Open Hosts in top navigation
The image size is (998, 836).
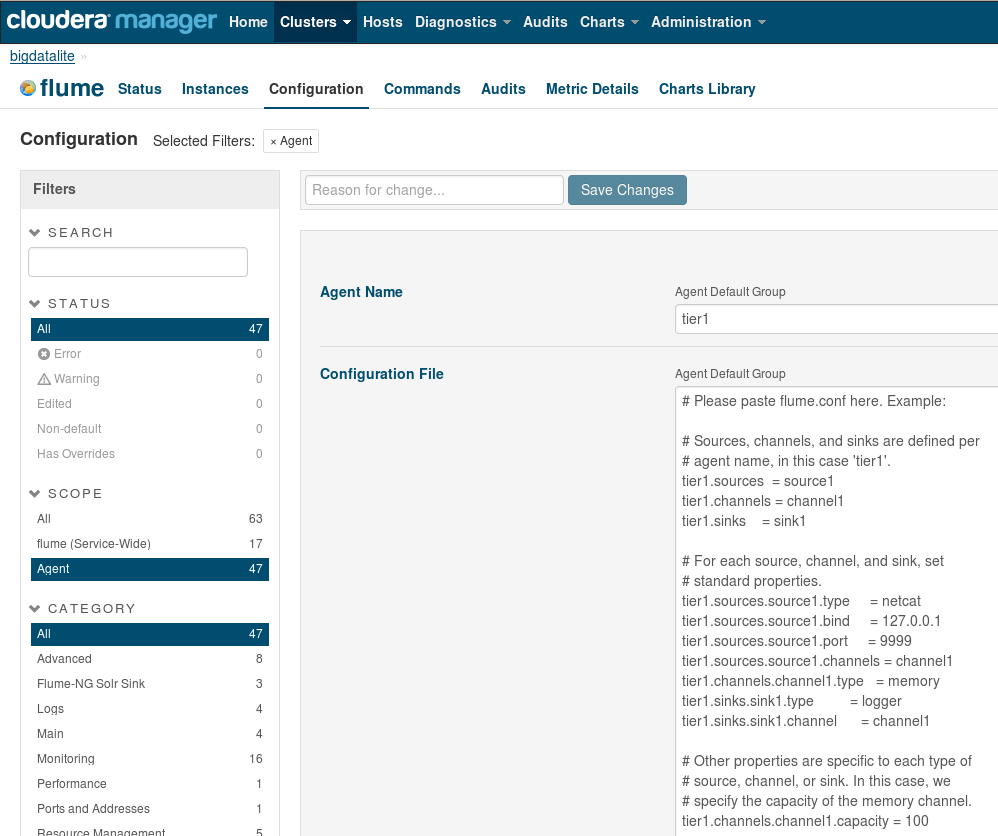pyautogui.click(x=383, y=22)
